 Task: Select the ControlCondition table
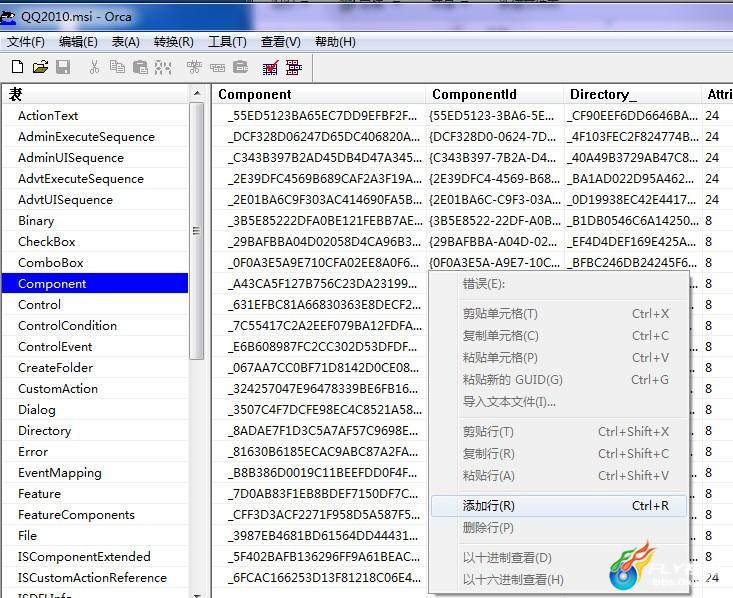tap(96, 325)
